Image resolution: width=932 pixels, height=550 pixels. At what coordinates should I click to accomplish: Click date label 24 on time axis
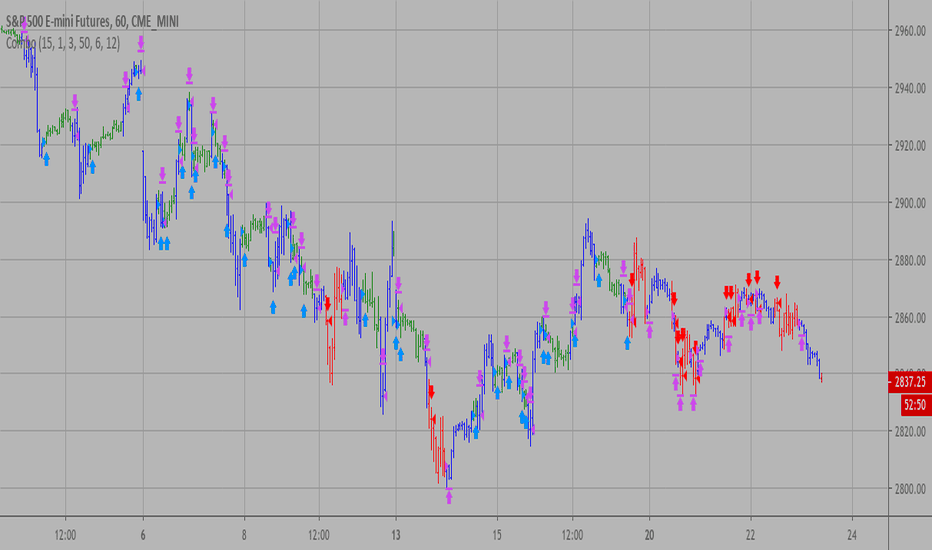[x=852, y=535]
